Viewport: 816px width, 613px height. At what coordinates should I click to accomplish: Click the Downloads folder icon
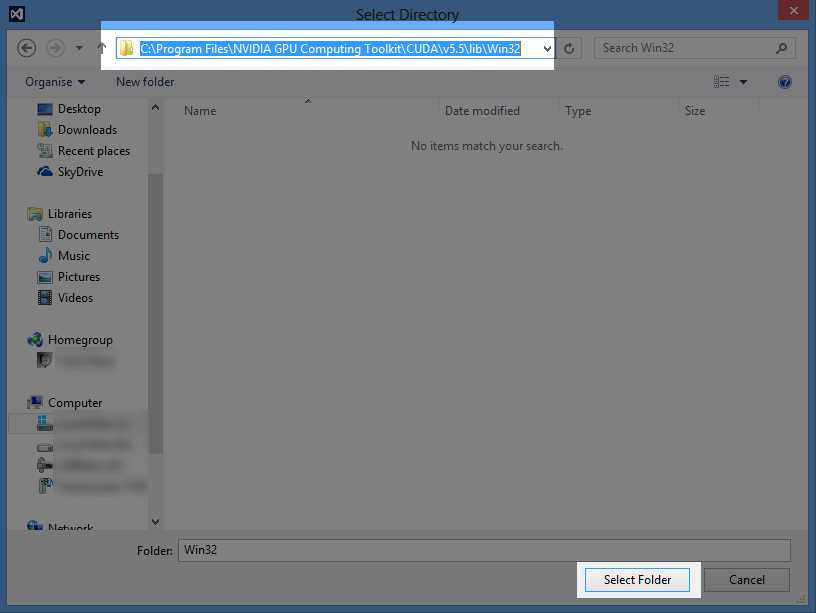[x=45, y=130]
